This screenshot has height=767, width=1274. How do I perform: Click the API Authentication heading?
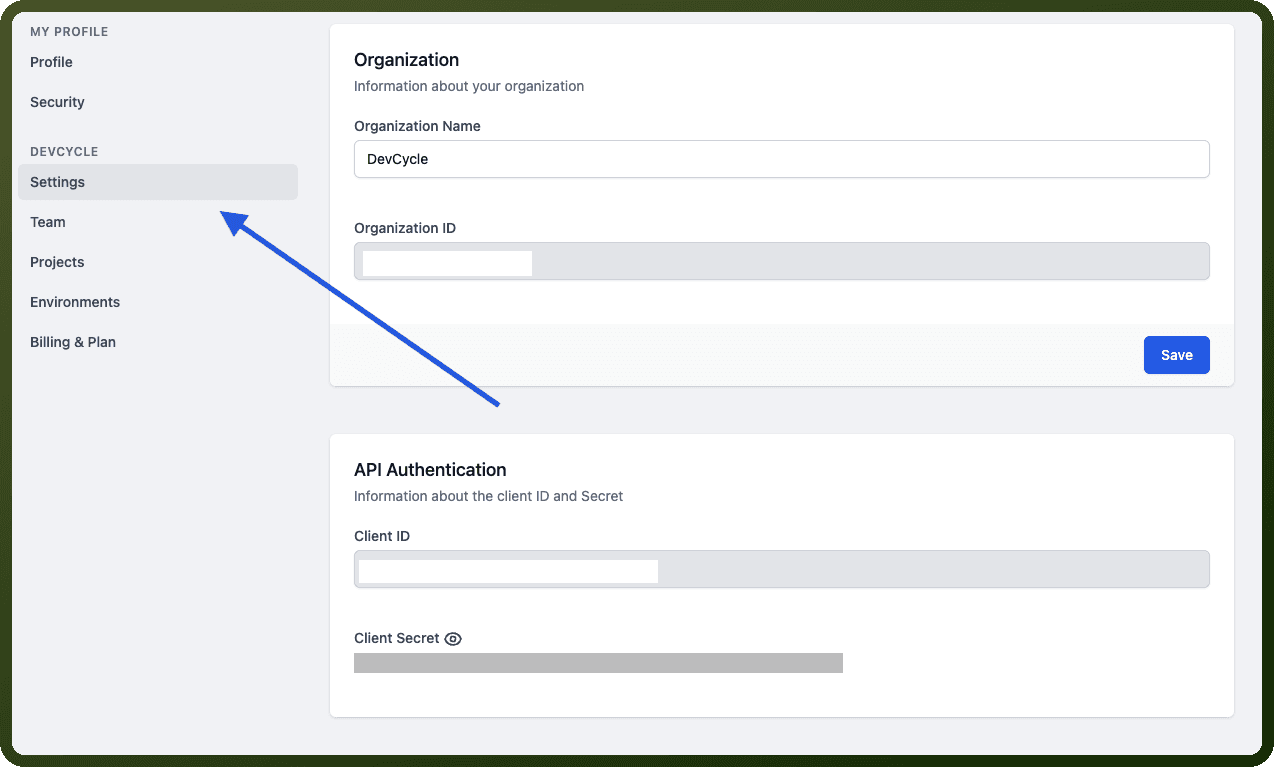tap(430, 470)
